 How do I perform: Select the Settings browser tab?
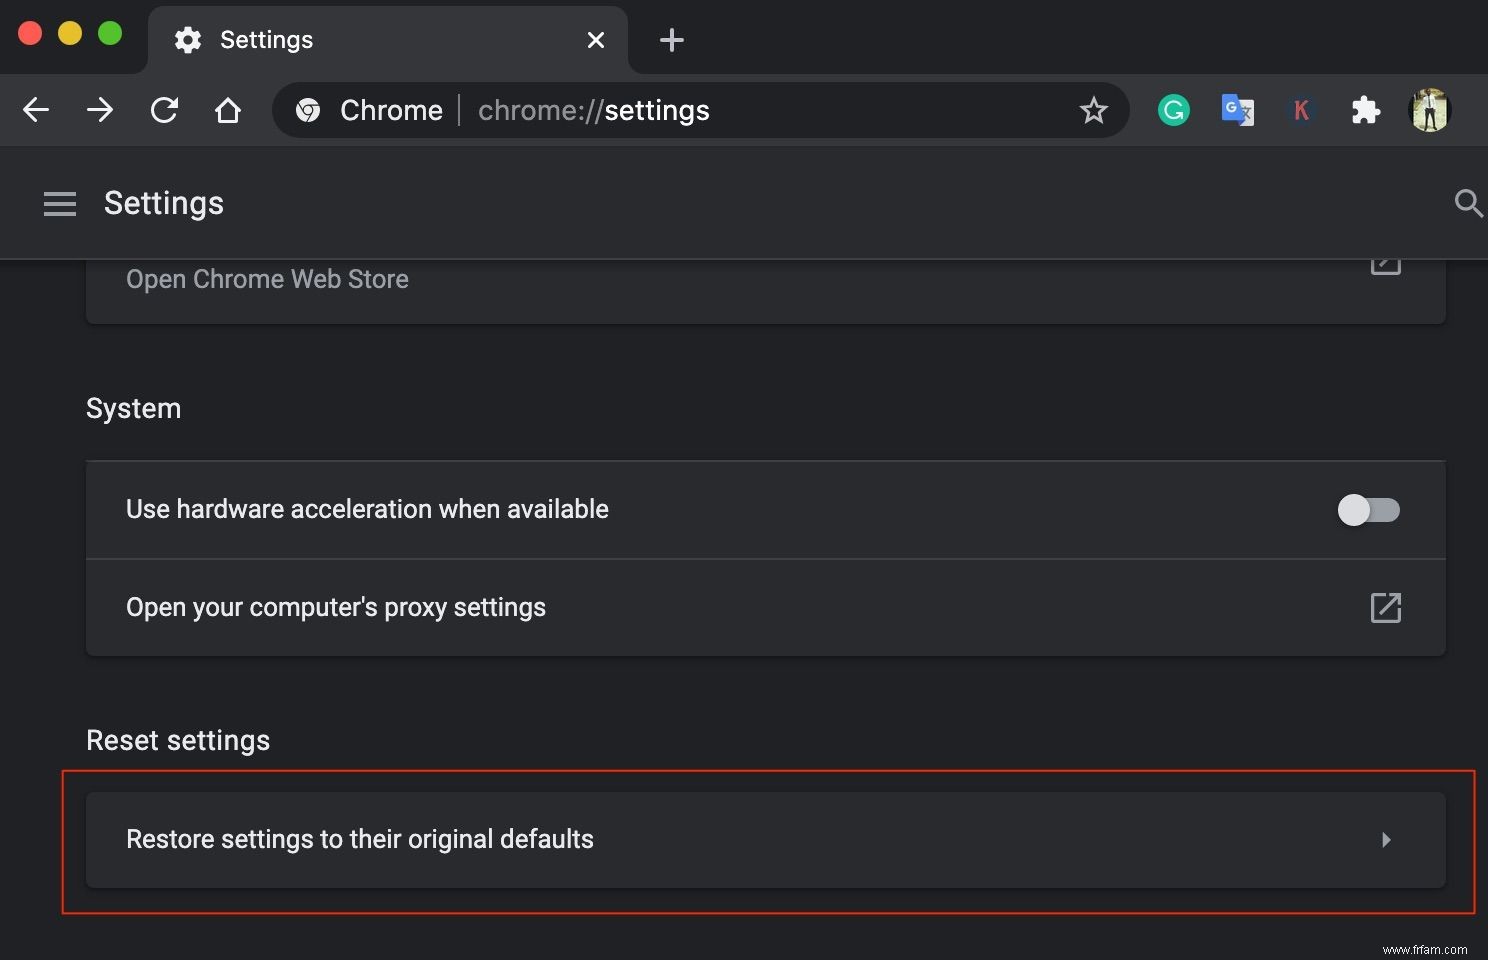388,40
